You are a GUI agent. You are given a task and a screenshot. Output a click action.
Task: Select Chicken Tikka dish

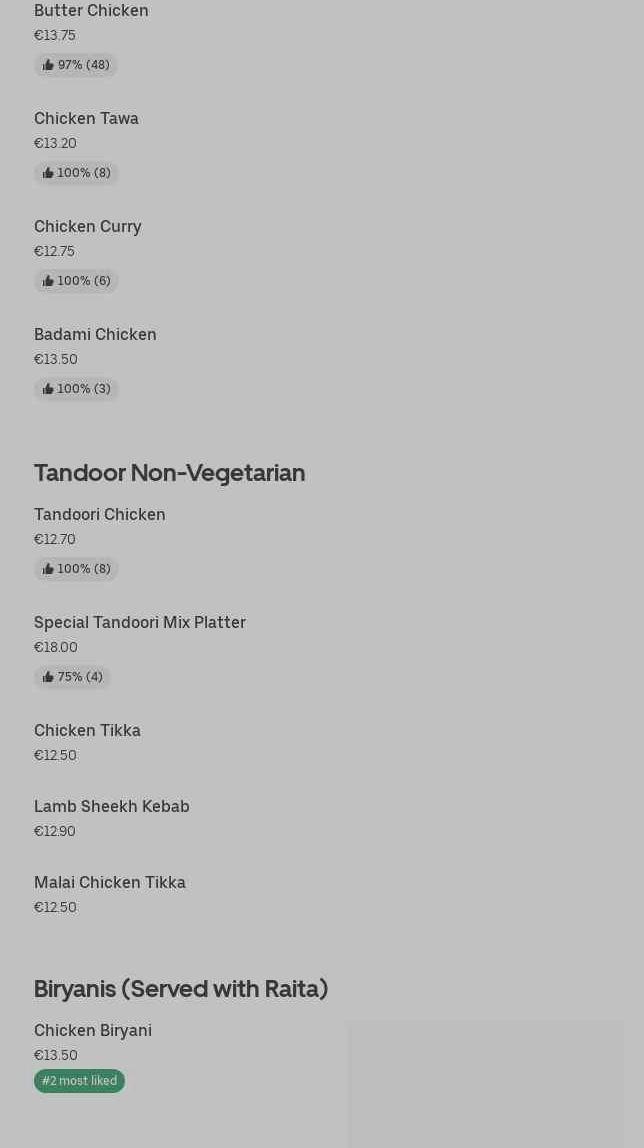click(87, 731)
